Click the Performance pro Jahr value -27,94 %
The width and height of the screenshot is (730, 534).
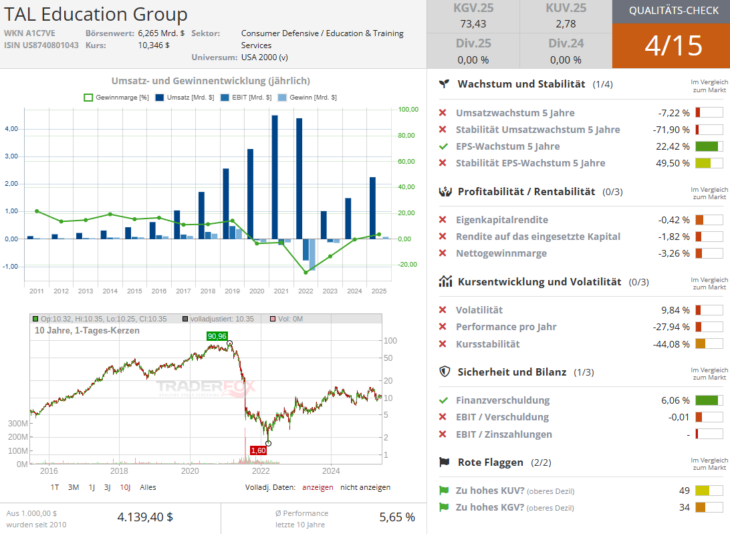[671, 327]
